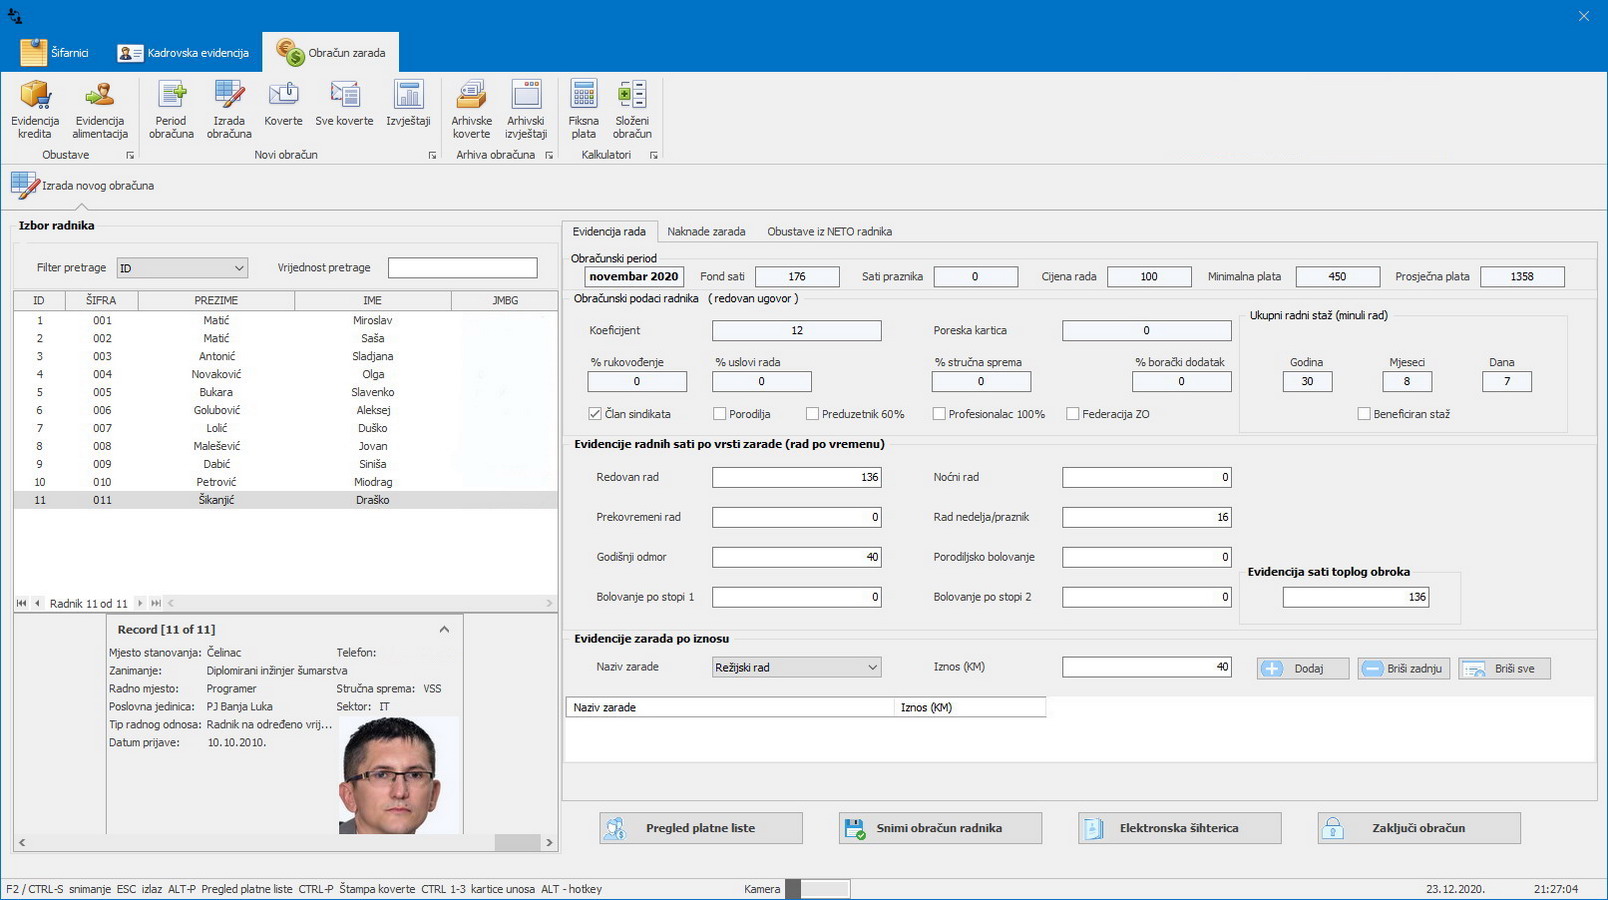
Task: Click Godišnji odmor hours field
Action: pos(797,557)
